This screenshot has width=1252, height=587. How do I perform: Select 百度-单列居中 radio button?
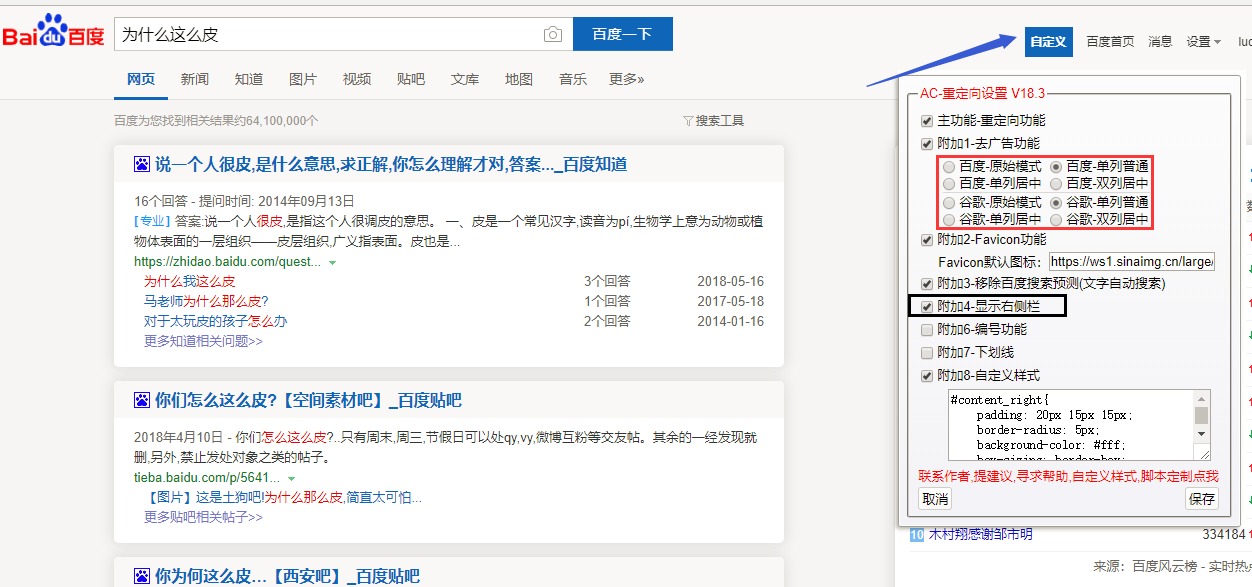tap(949, 184)
